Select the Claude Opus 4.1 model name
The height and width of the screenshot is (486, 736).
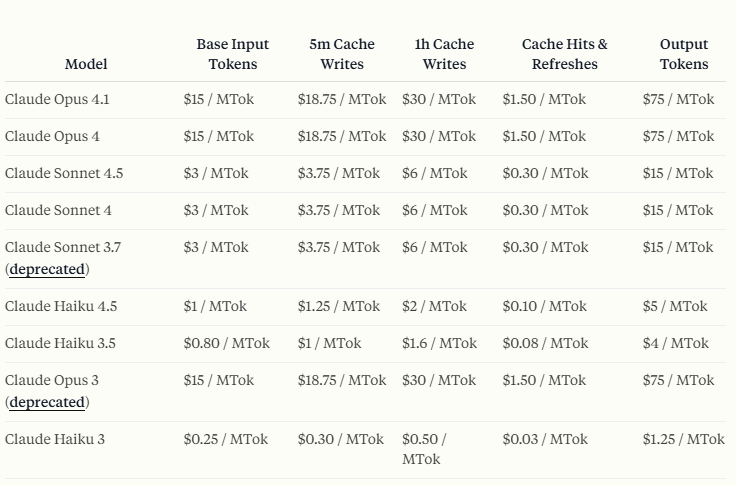tap(57, 99)
